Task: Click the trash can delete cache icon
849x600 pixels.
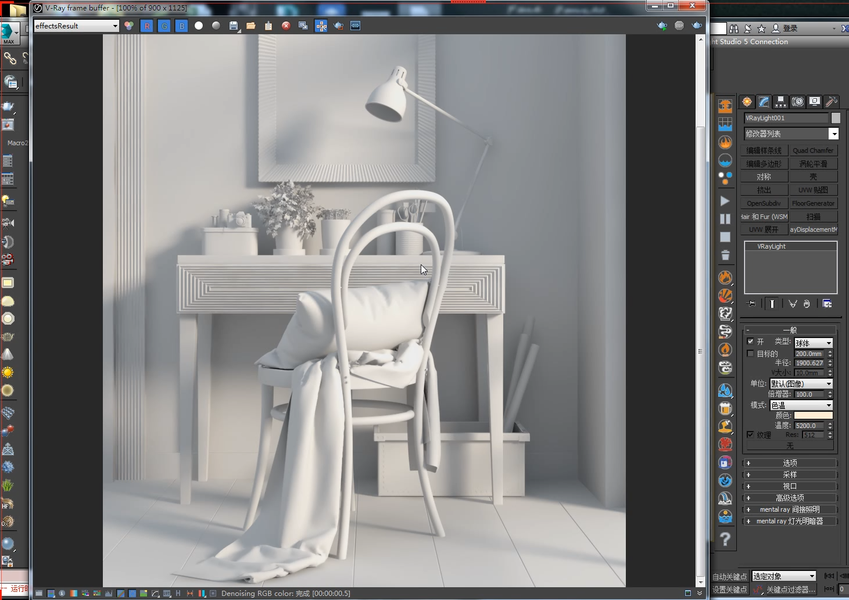Action: pyautogui.click(x=725, y=255)
